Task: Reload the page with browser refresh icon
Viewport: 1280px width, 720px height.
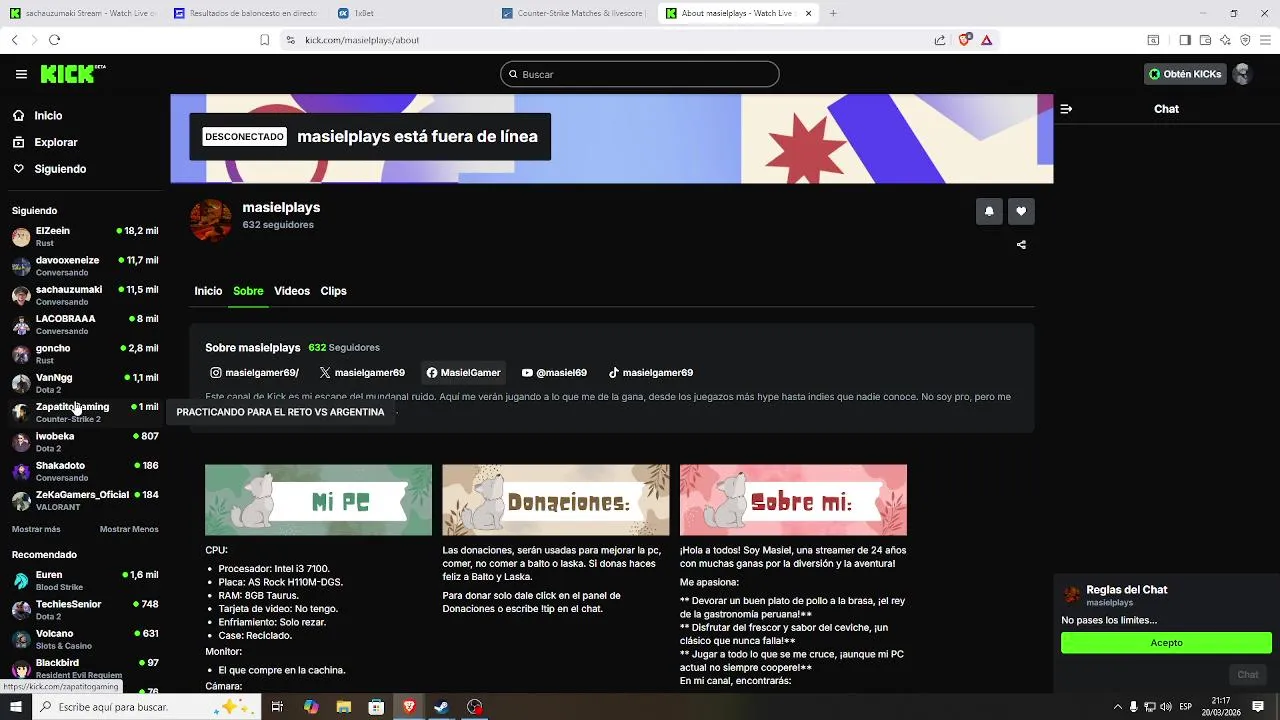Action: tap(54, 40)
